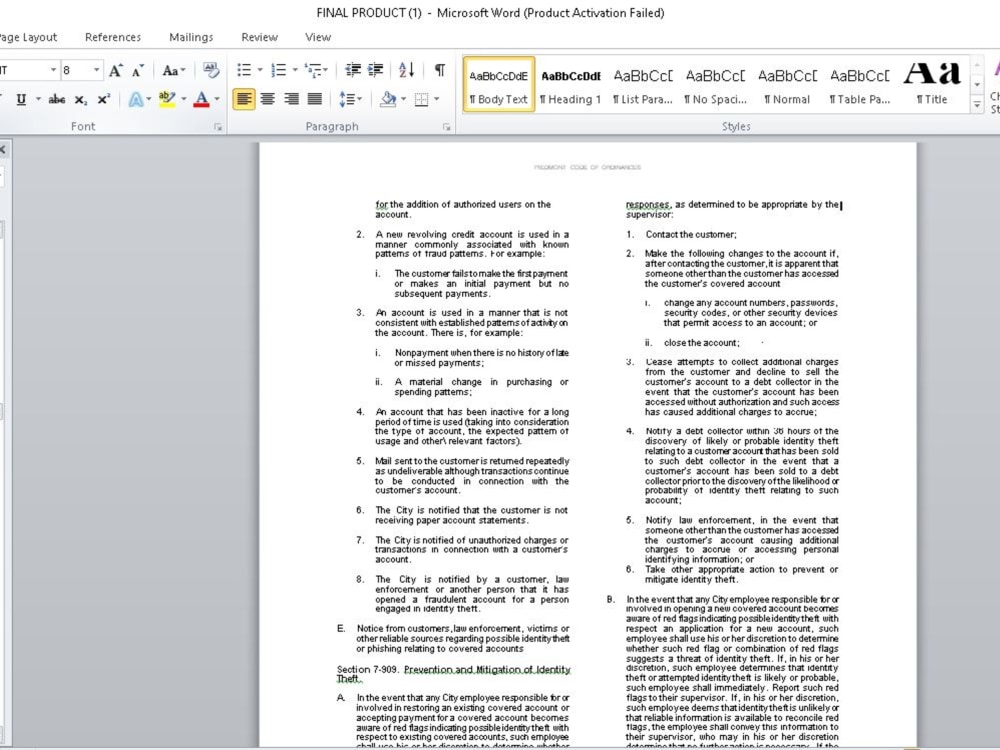Click the Multilevel List icon
The image size is (1000, 750).
(312, 70)
